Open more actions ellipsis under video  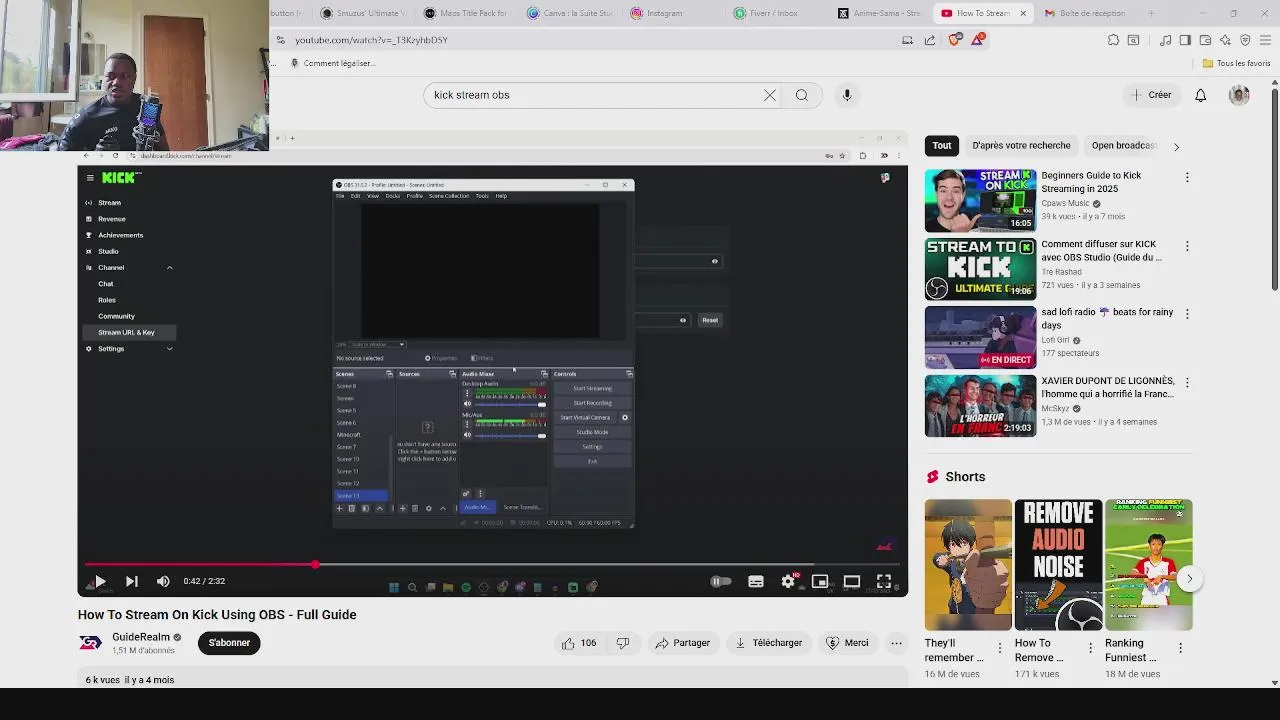point(896,643)
